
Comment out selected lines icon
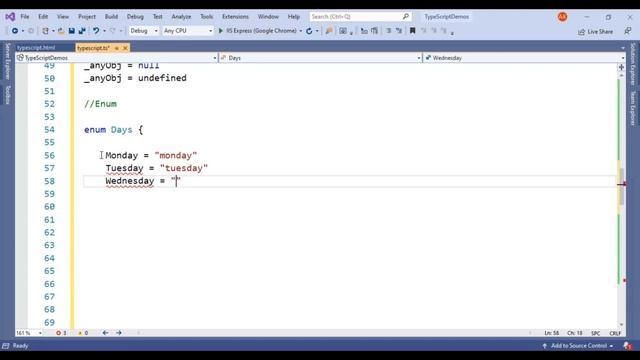tap(389, 31)
